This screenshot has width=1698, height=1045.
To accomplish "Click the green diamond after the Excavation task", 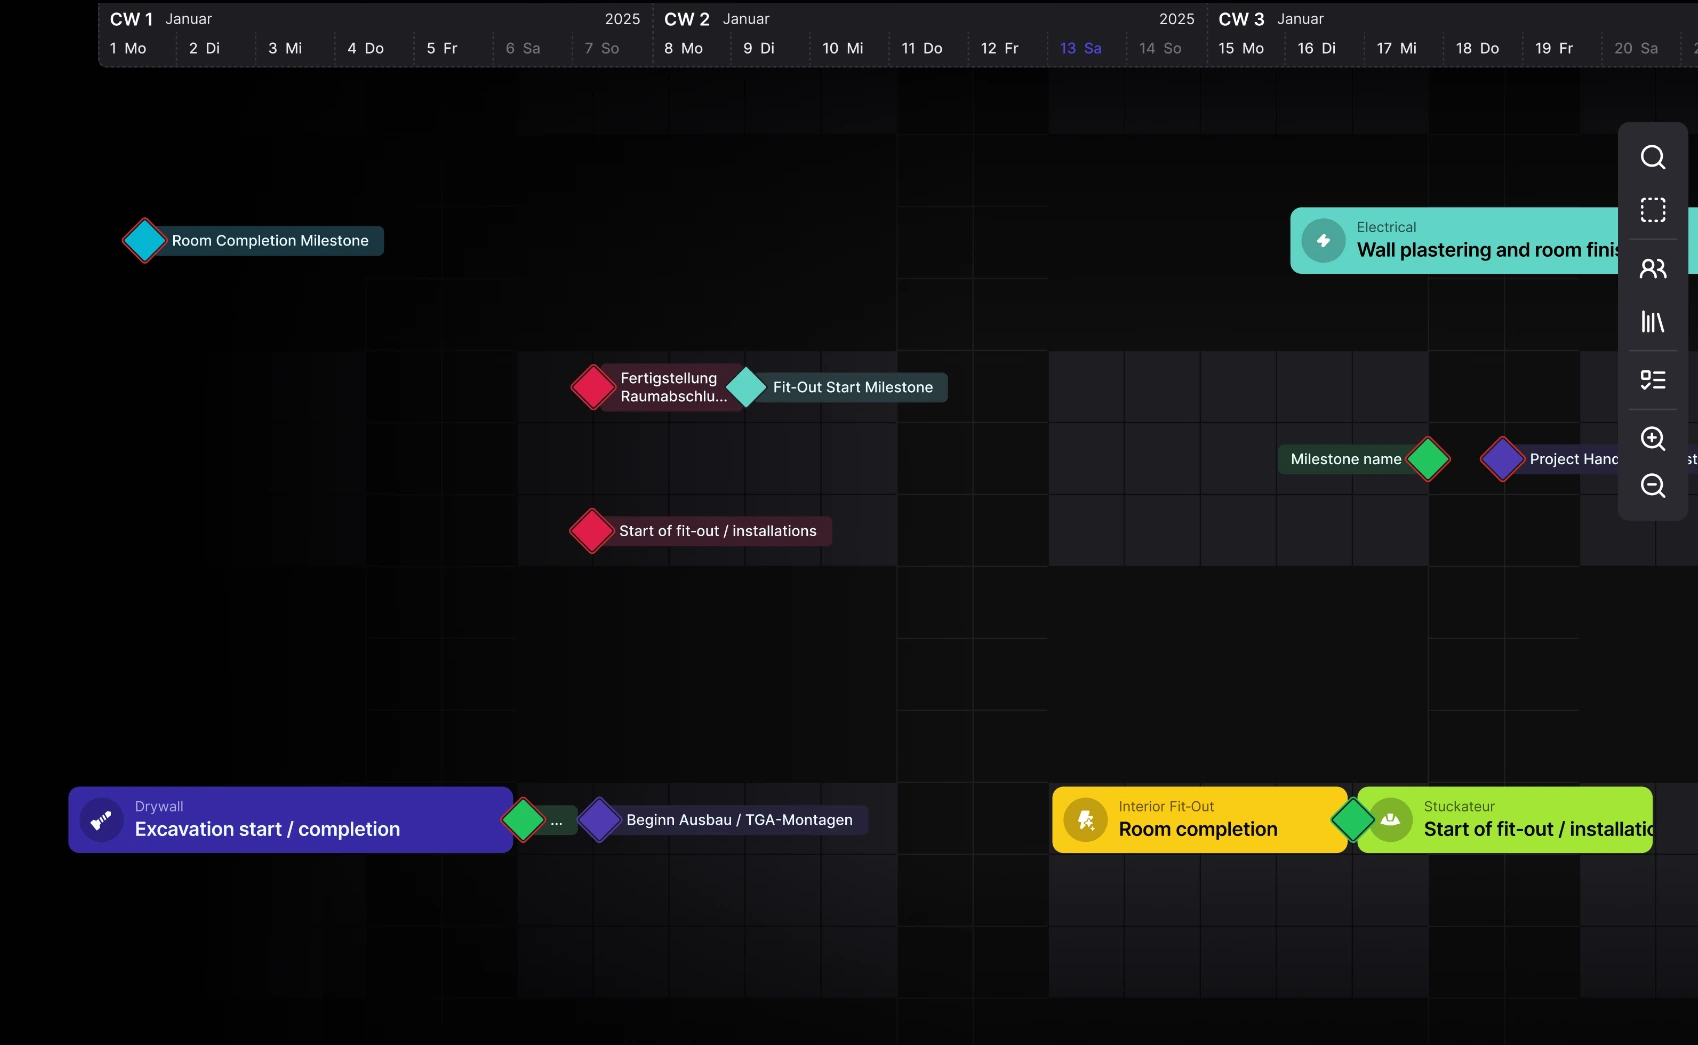I will tap(523, 820).
